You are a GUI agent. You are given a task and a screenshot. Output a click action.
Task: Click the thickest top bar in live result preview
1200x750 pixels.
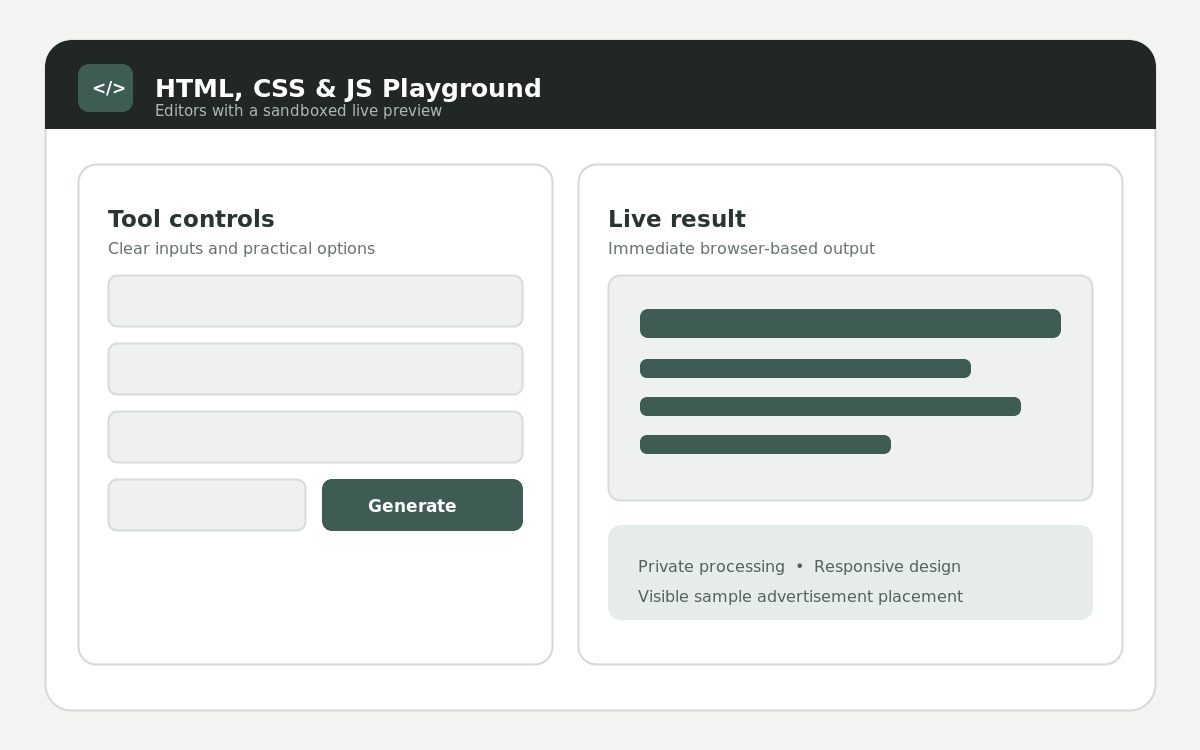tap(850, 323)
